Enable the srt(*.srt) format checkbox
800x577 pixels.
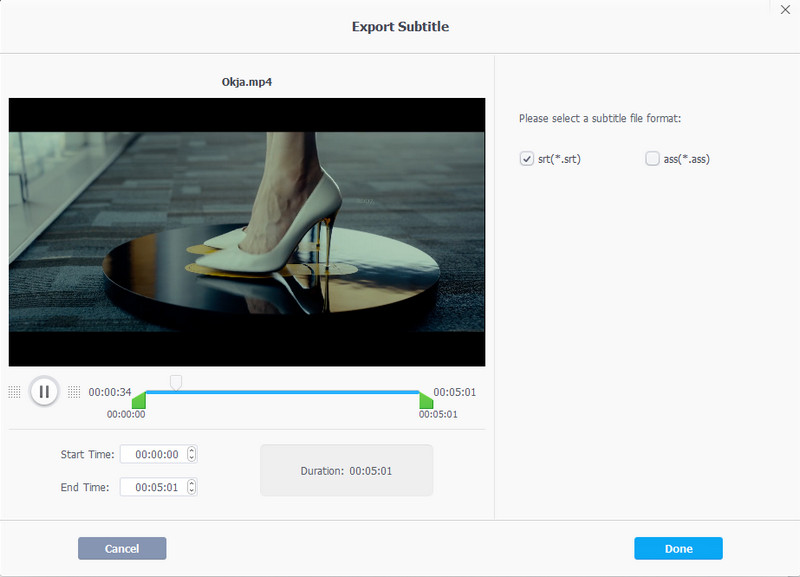[527, 159]
